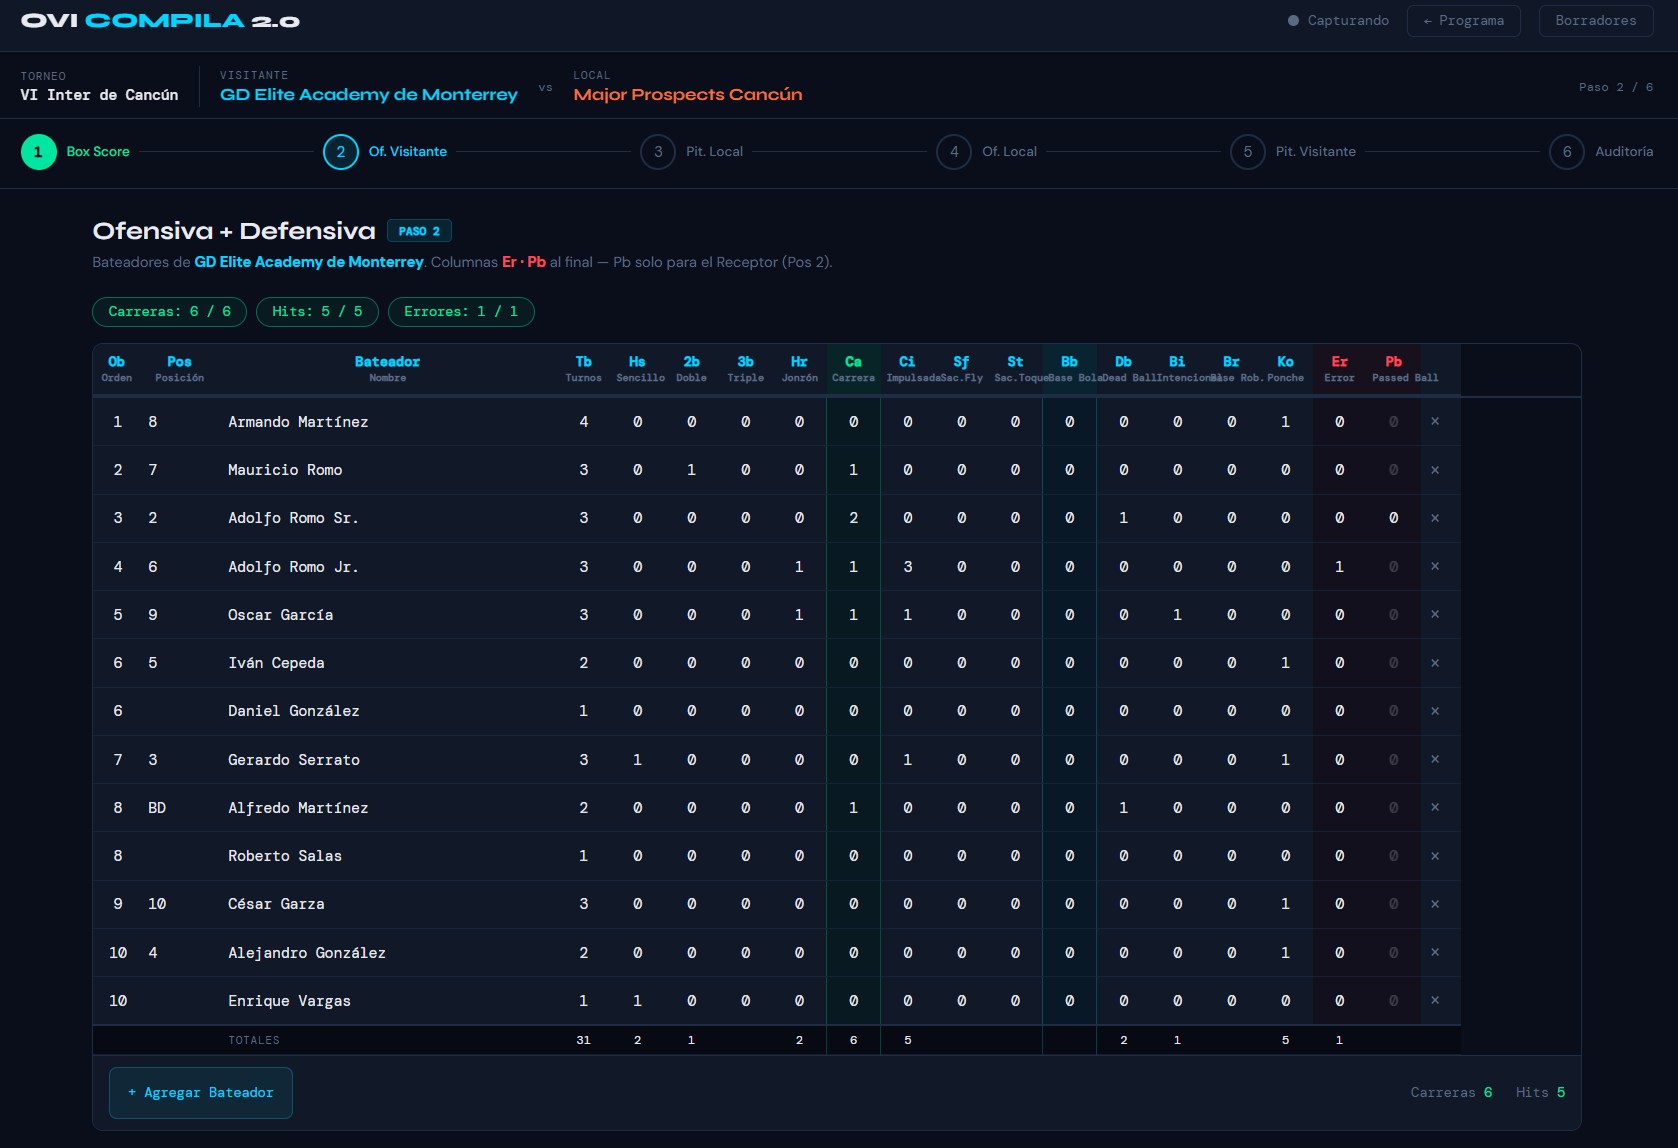Remove Daniel González row with x icon
Image resolution: width=1678 pixels, height=1148 pixels.
[x=1435, y=711]
